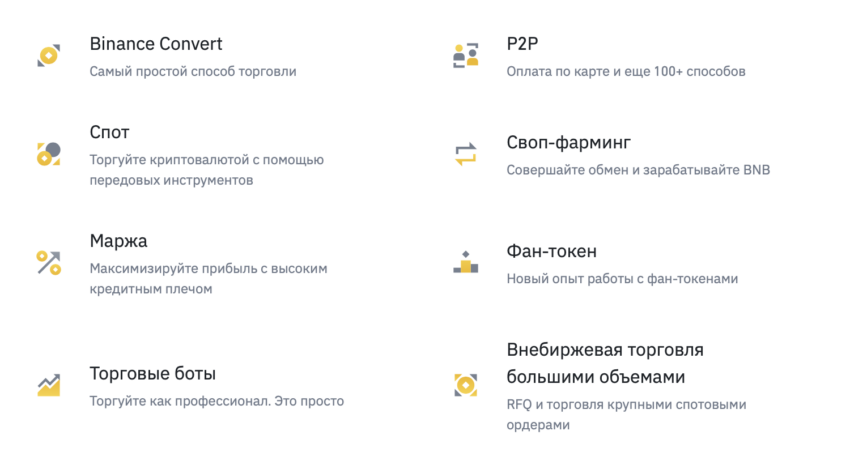Click the Маржа percent arrow icon

point(48,263)
